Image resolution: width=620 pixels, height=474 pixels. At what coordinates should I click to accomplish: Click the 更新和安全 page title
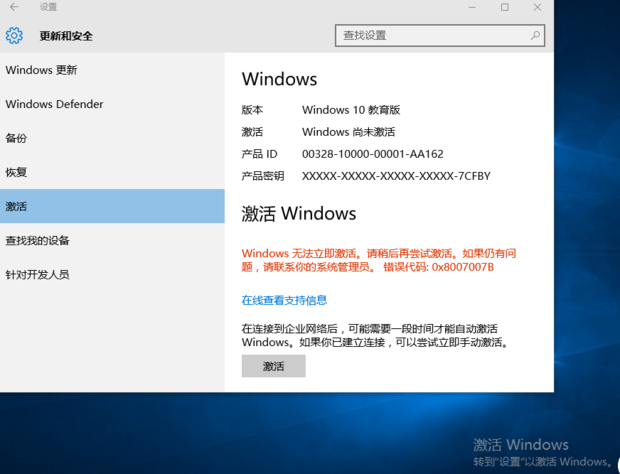click(x=66, y=36)
